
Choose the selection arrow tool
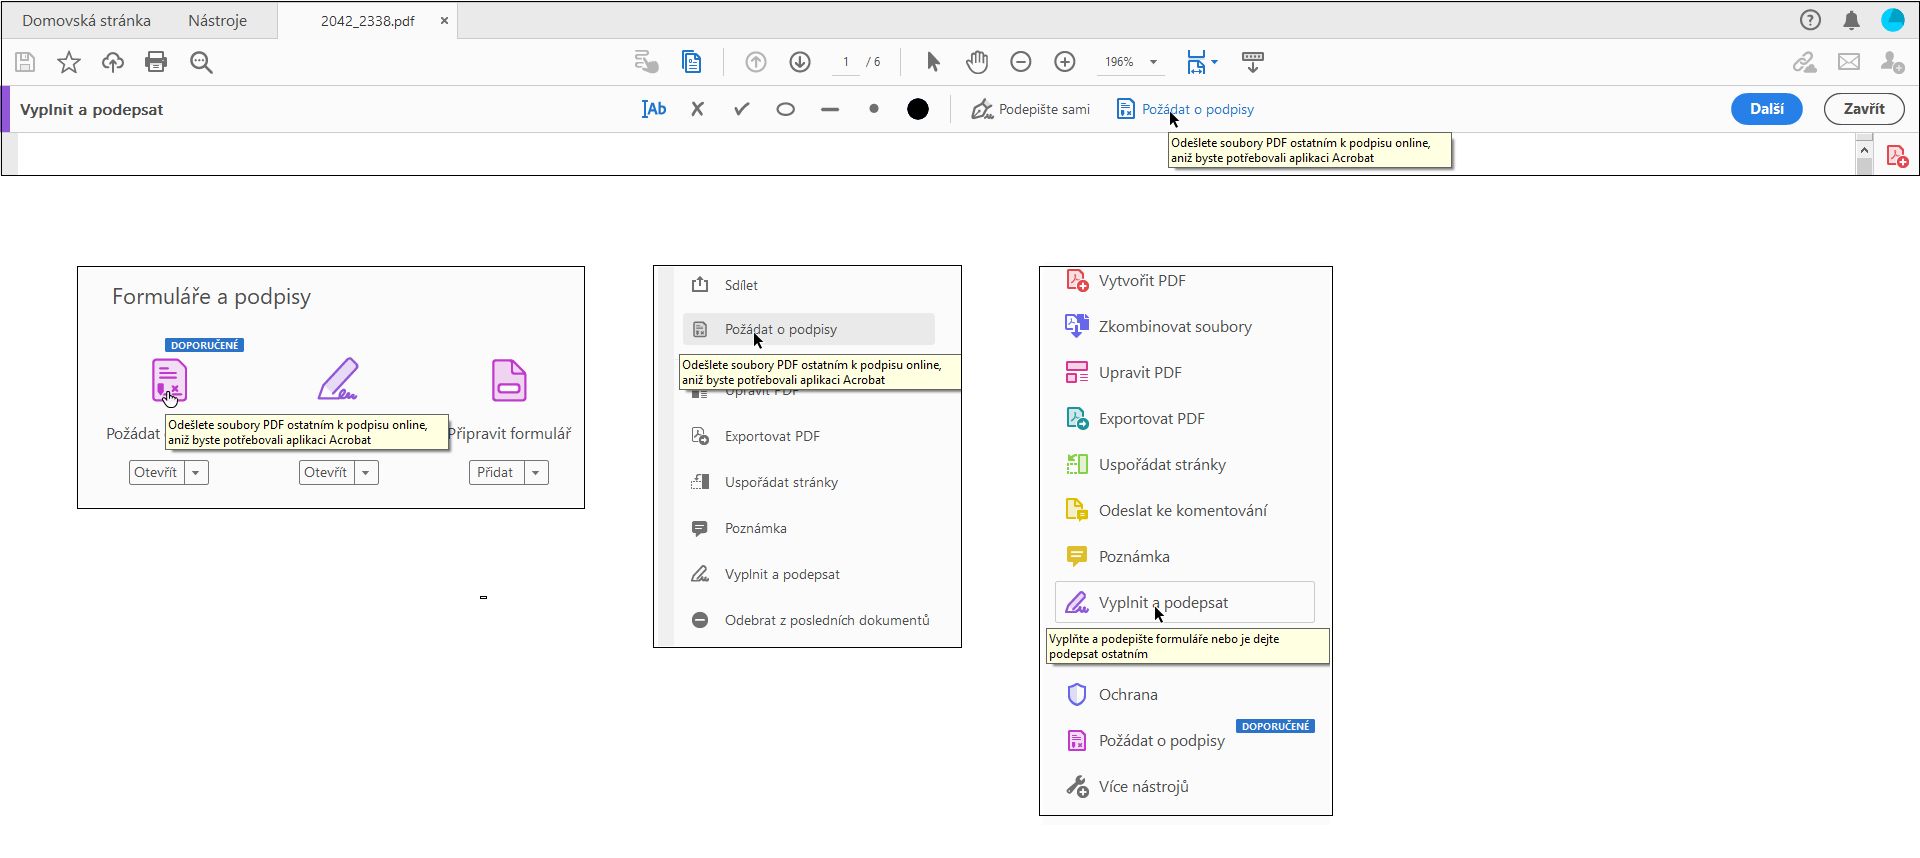pos(933,62)
